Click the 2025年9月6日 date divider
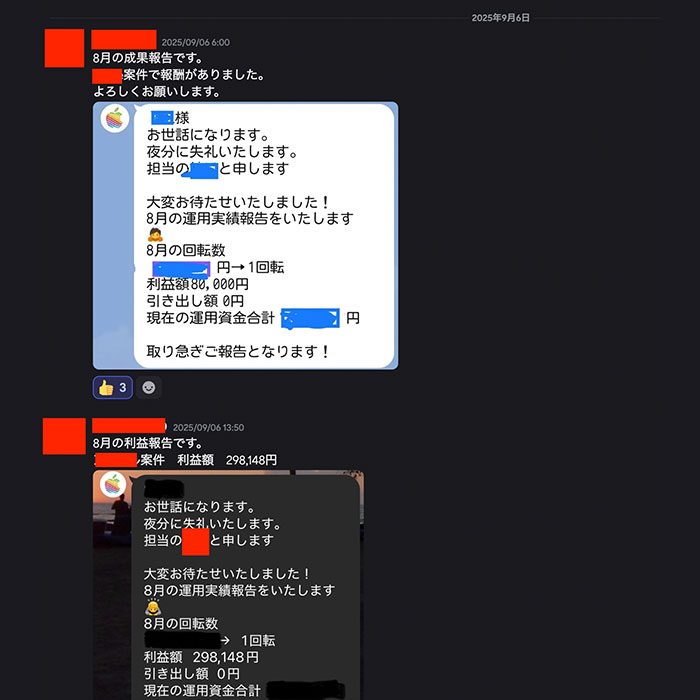The height and width of the screenshot is (700, 700). tap(500, 18)
